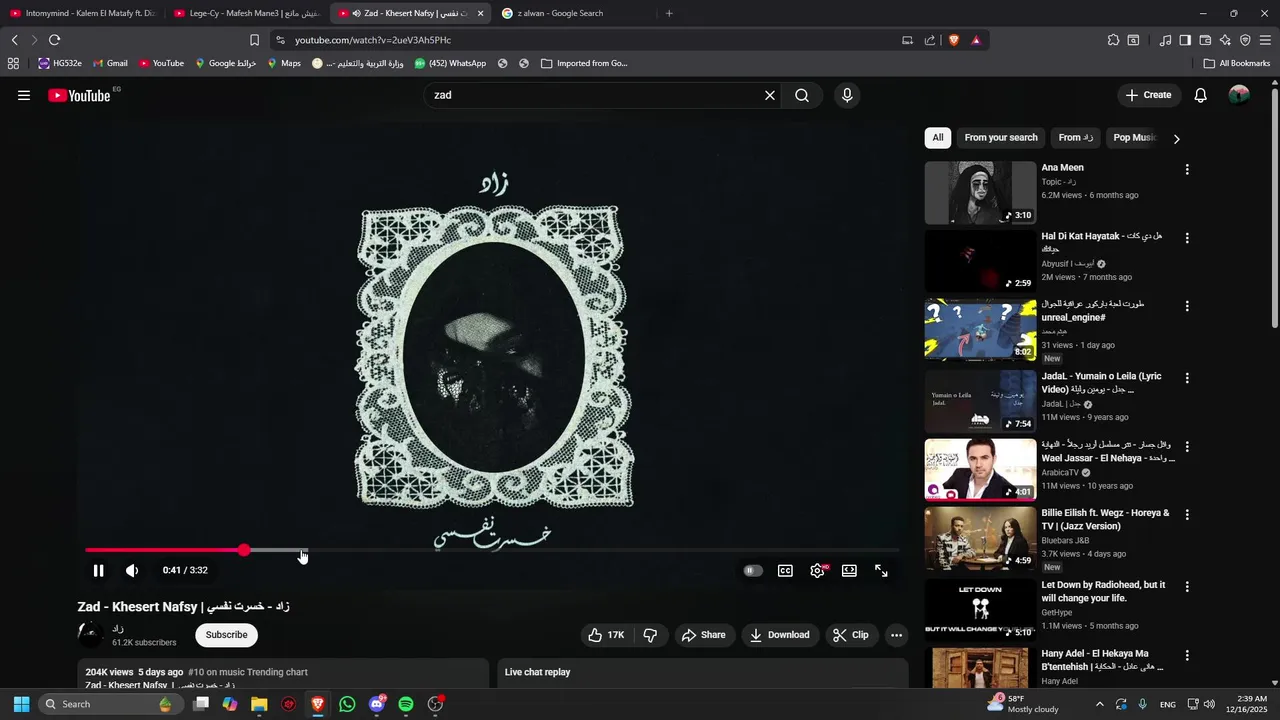The image size is (1280, 720).
Task: Open Brave Wallet icon
Action: coord(1205,40)
